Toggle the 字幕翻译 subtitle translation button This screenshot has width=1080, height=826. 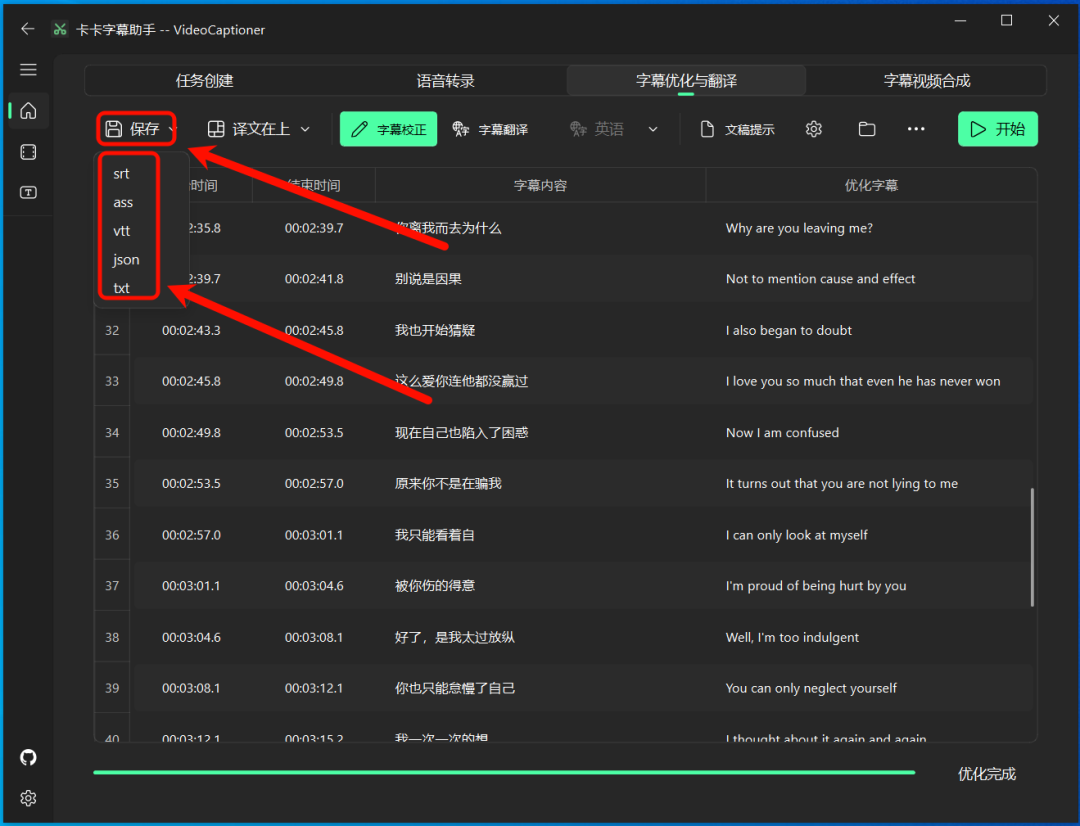click(490, 129)
